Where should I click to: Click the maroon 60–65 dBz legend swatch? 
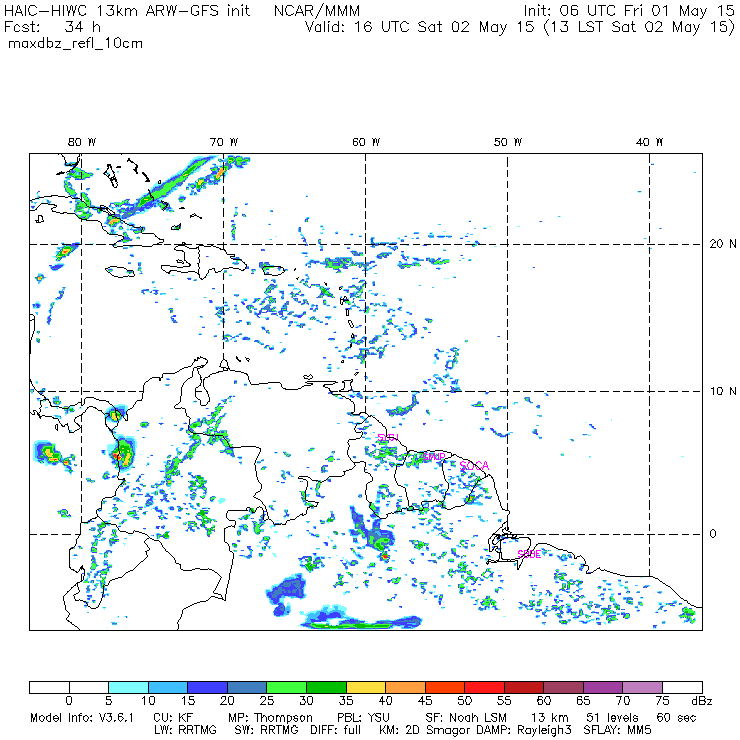point(564,687)
